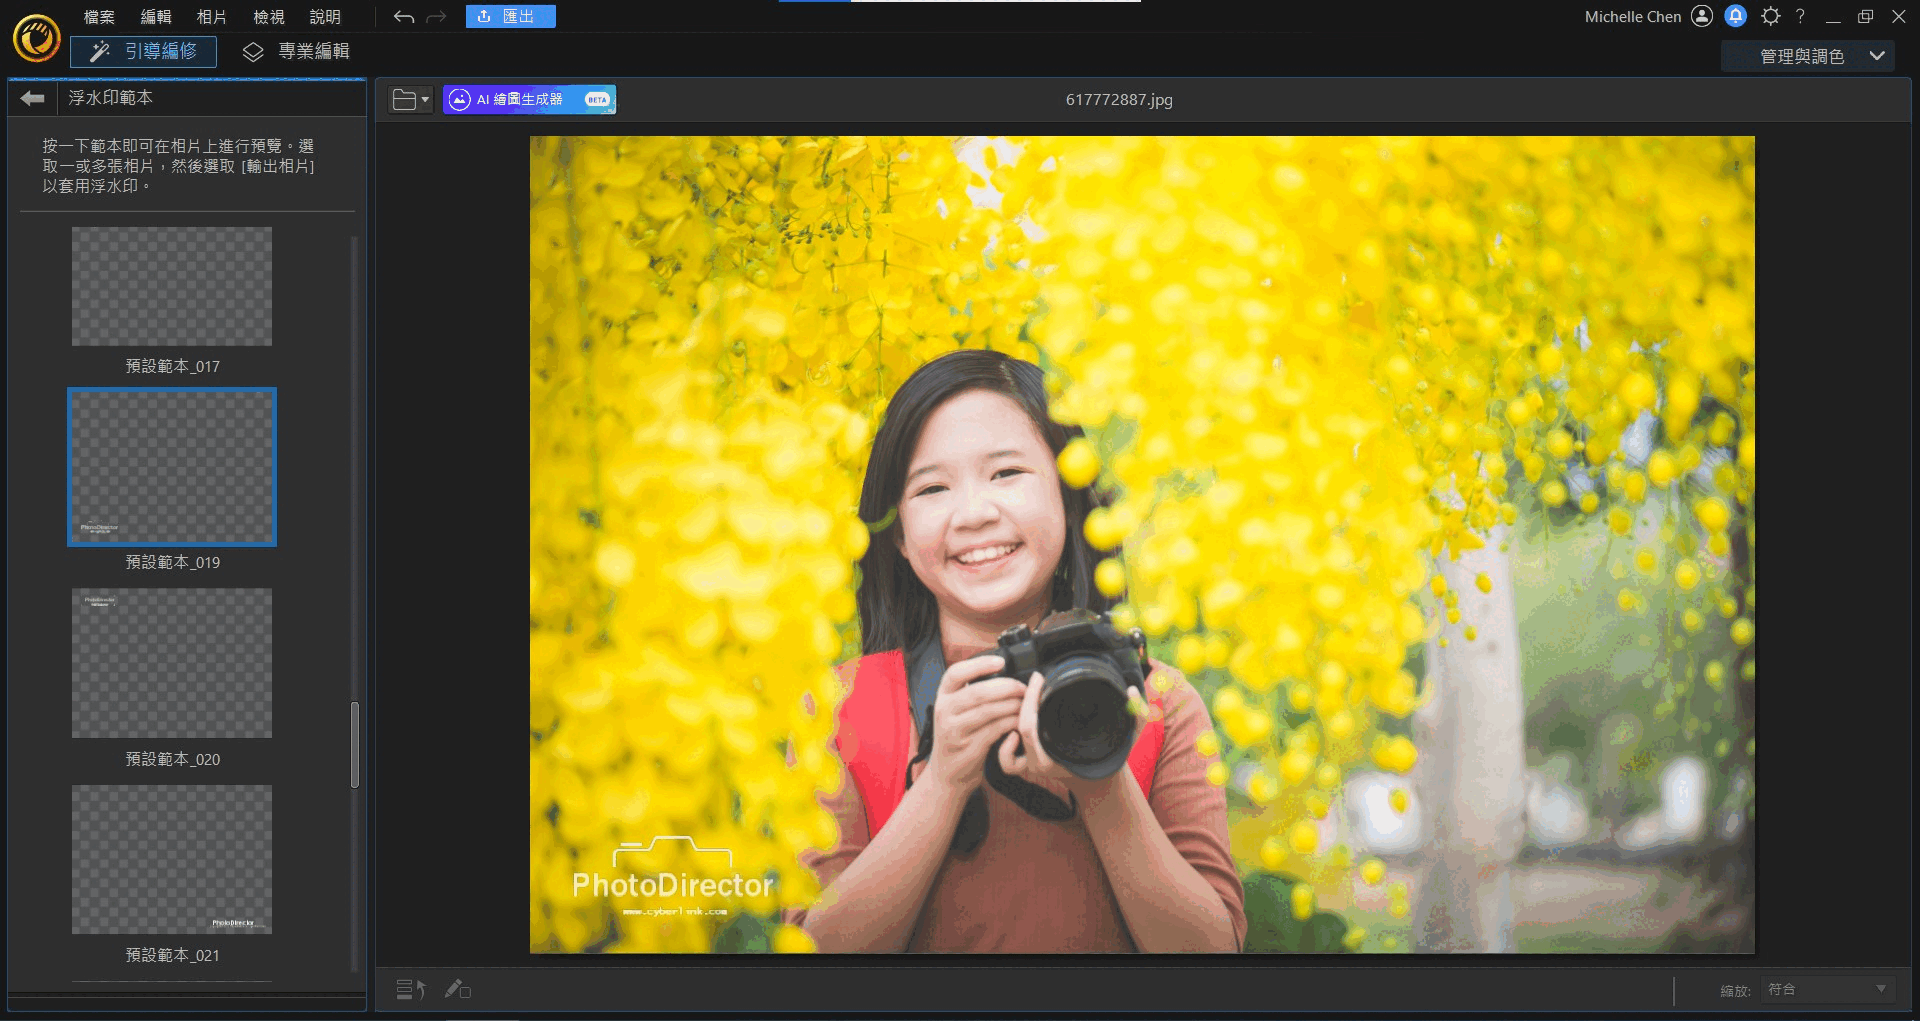Click the 預設範本_021 label
This screenshot has height=1021, width=1920.
point(172,956)
